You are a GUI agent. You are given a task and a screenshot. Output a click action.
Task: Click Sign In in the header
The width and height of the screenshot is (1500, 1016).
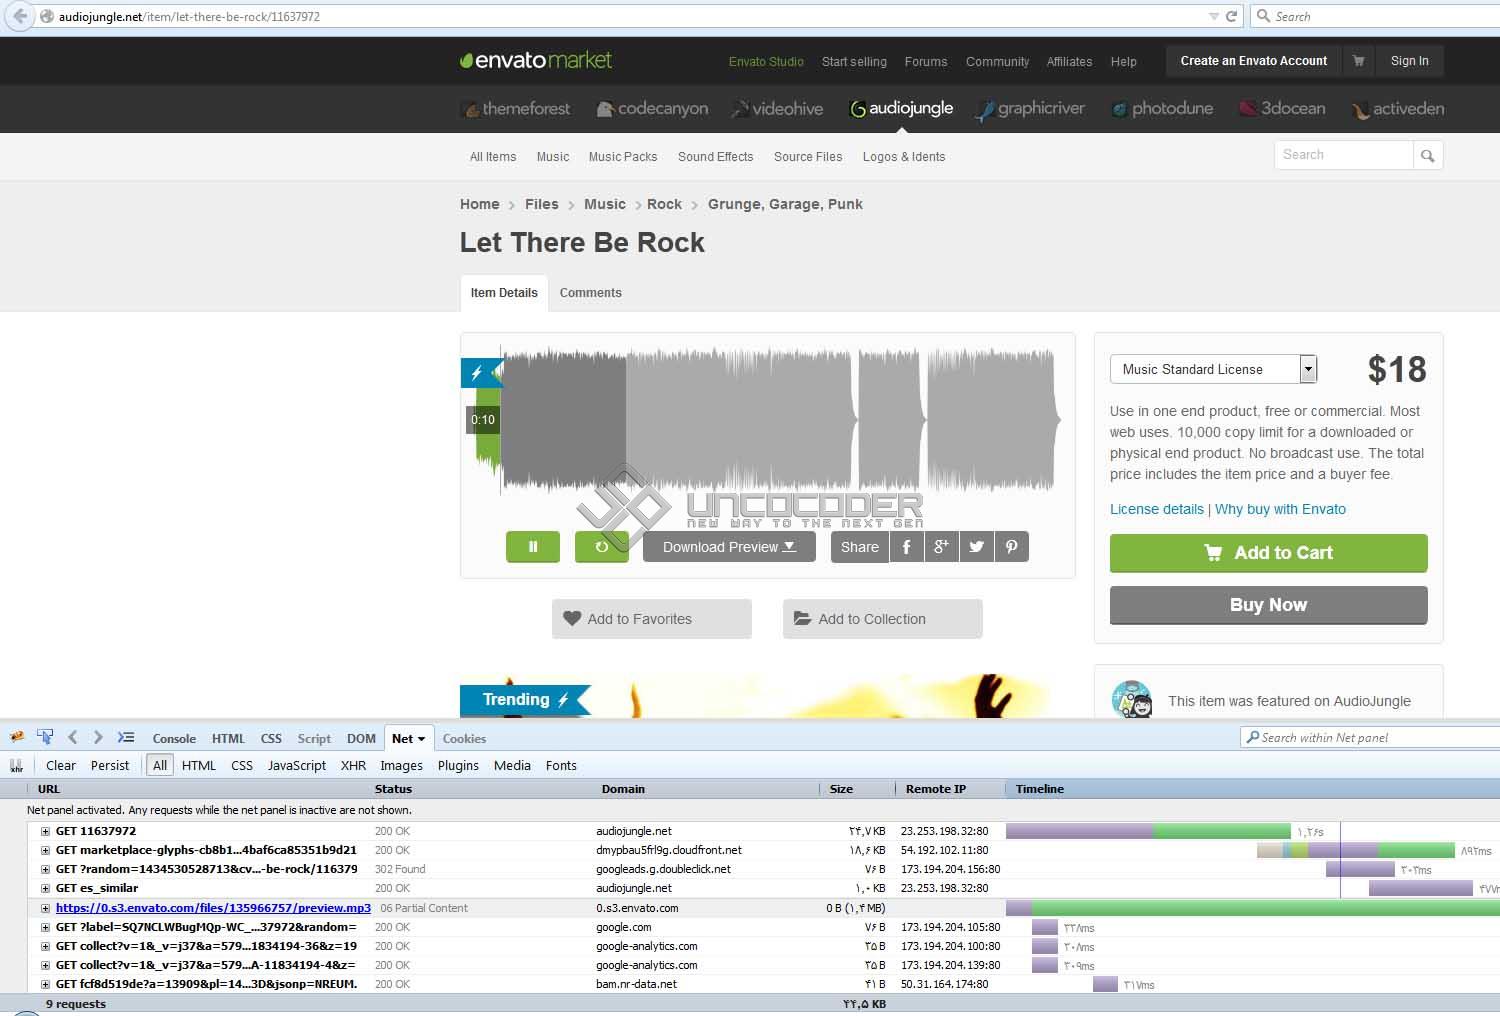click(x=1409, y=61)
